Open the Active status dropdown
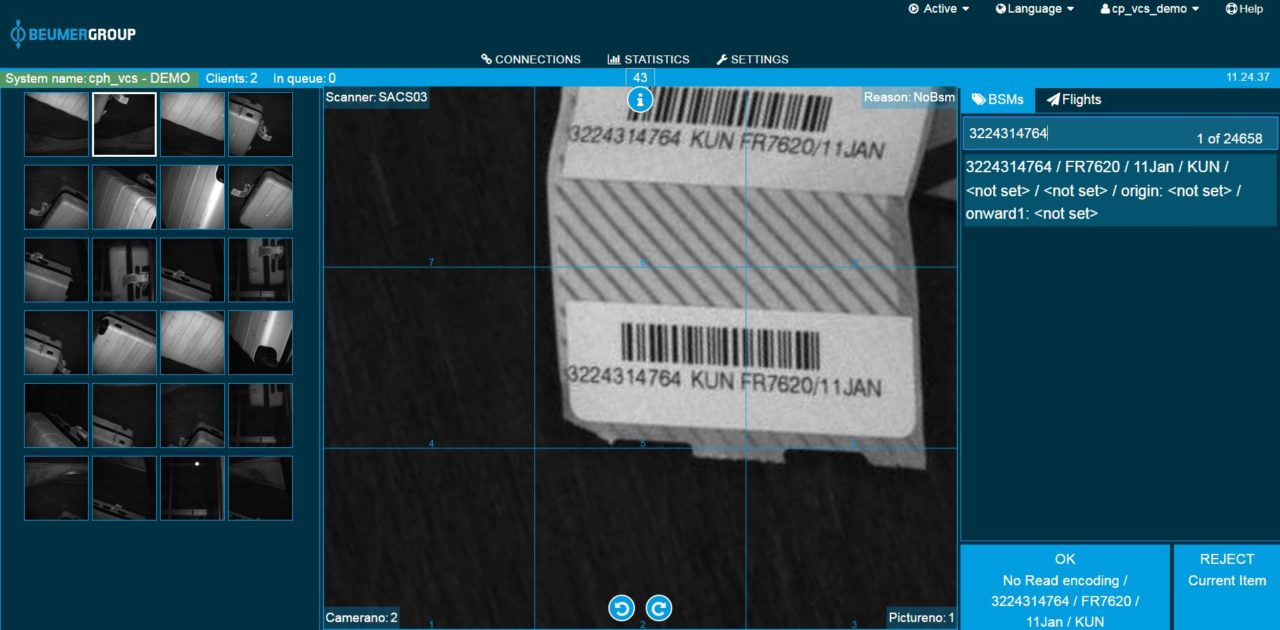The height and width of the screenshot is (630, 1280). tap(939, 9)
